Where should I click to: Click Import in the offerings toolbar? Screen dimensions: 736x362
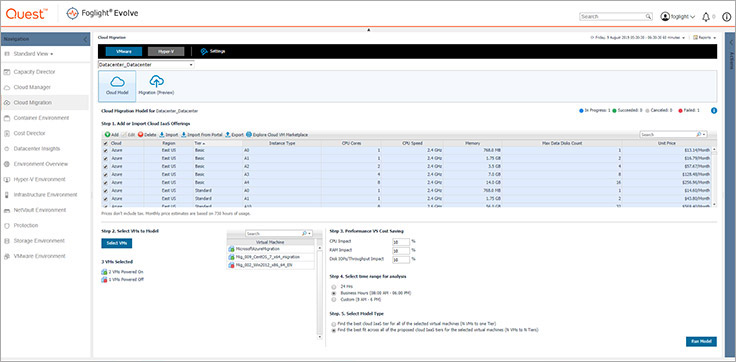click(x=169, y=135)
